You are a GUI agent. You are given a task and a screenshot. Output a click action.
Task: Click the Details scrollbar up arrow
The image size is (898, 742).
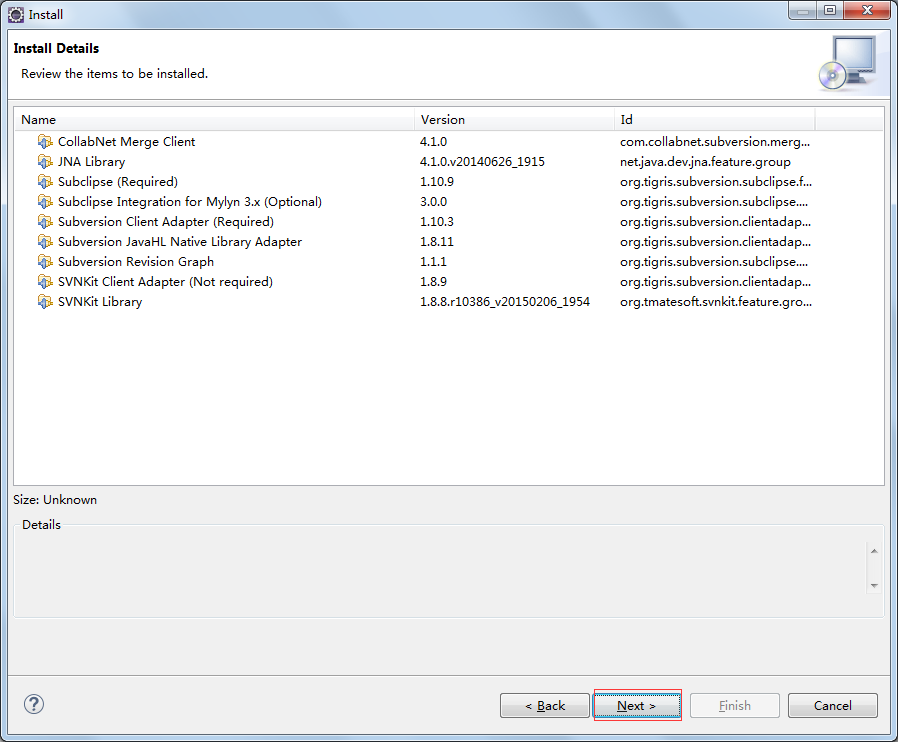point(874,551)
